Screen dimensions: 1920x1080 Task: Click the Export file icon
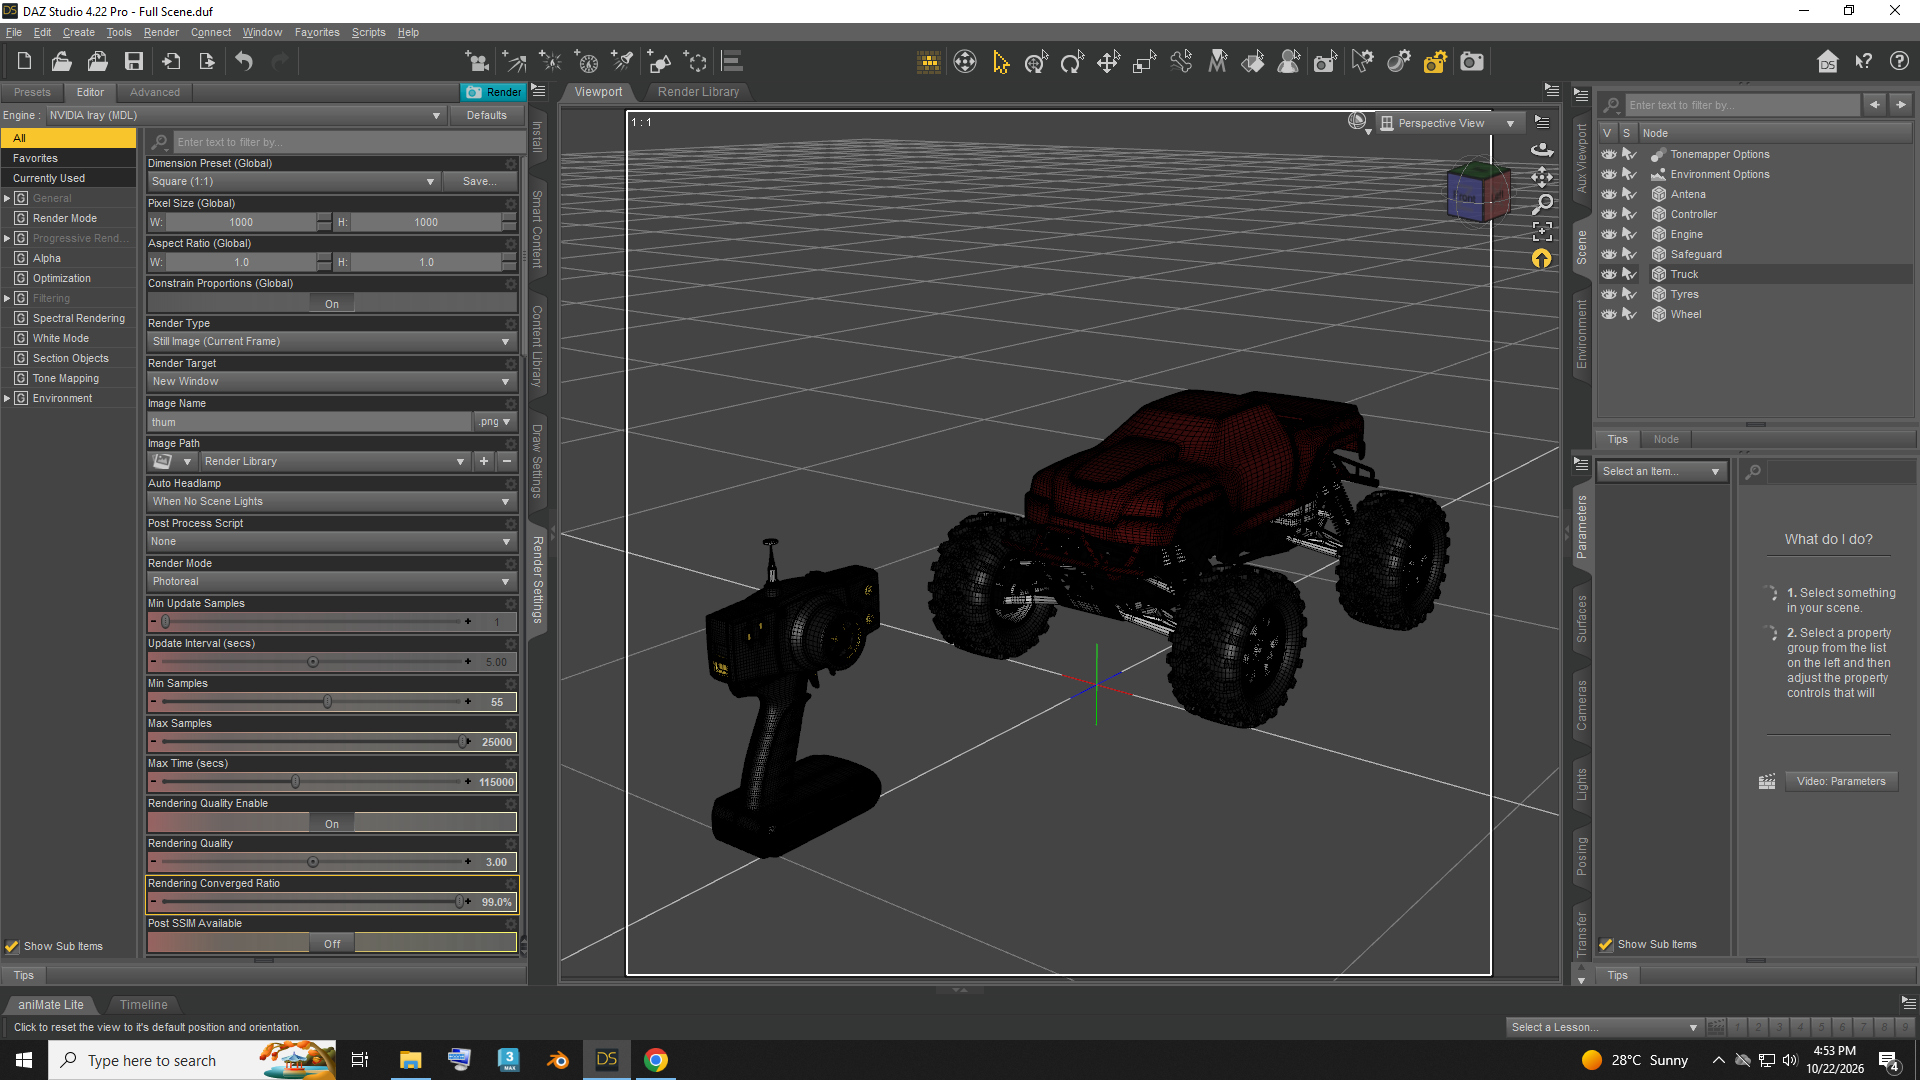[207, 62]
